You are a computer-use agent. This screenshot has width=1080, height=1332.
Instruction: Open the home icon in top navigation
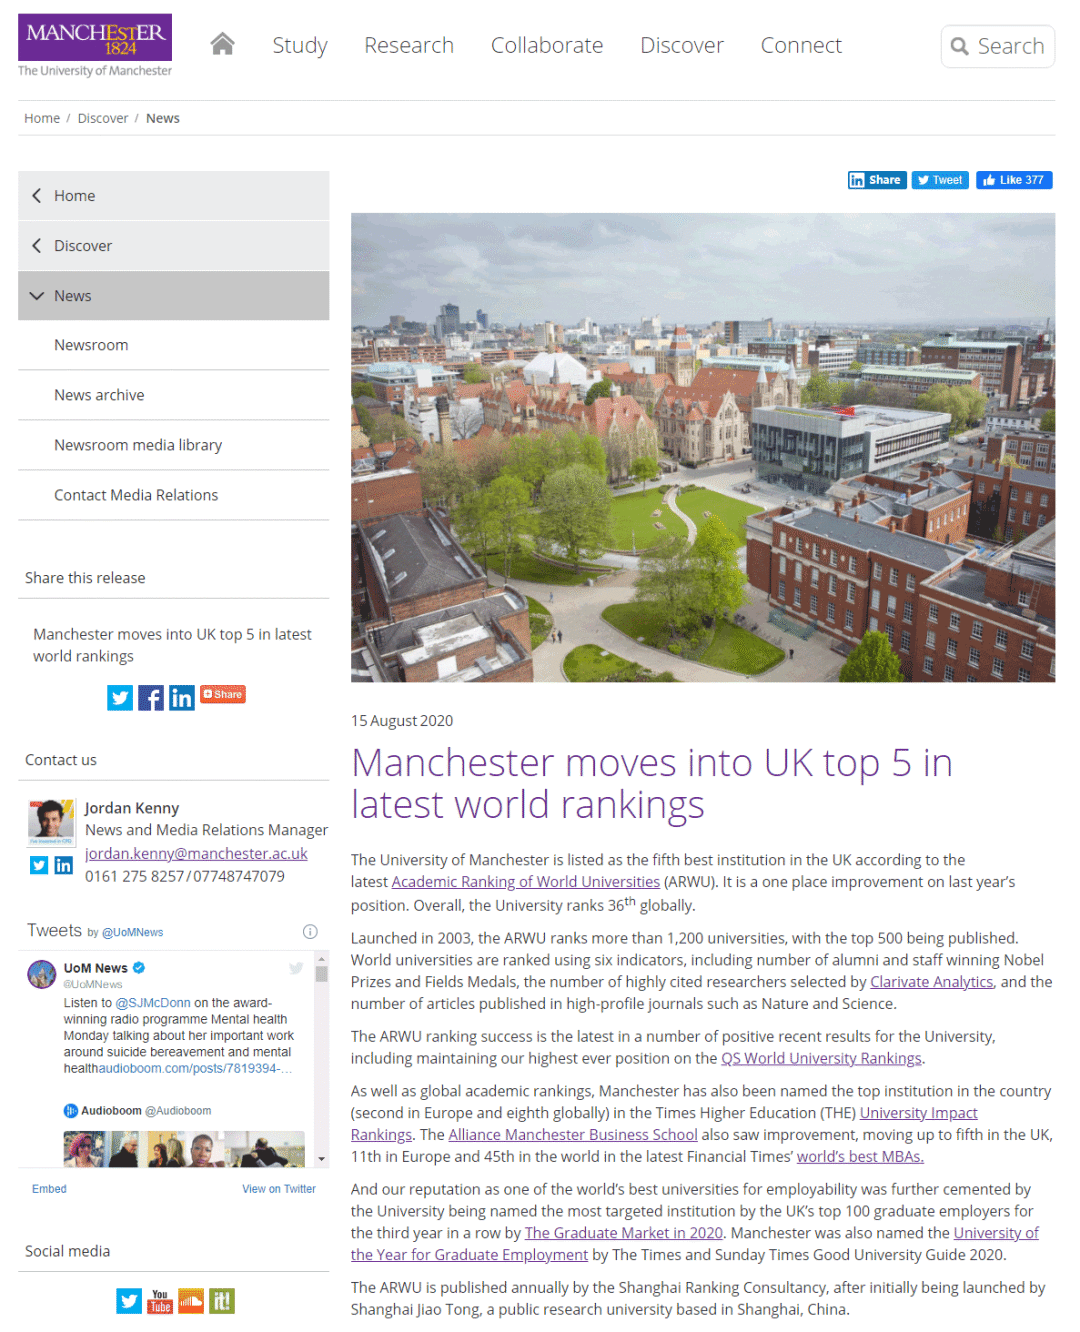(222, 44)
